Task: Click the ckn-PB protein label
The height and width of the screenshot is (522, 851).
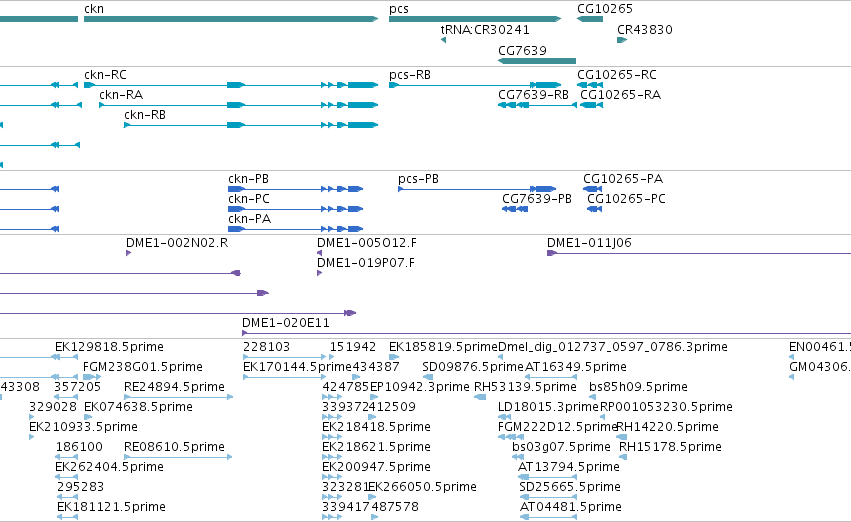Action: click(x=249, y=179)
